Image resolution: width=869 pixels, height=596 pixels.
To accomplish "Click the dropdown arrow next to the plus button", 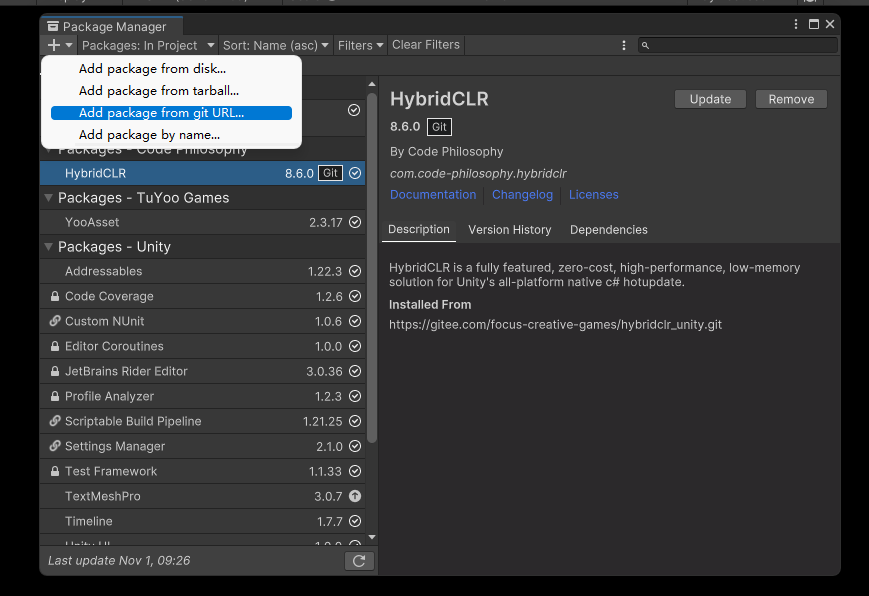I will tap(69, 45).
